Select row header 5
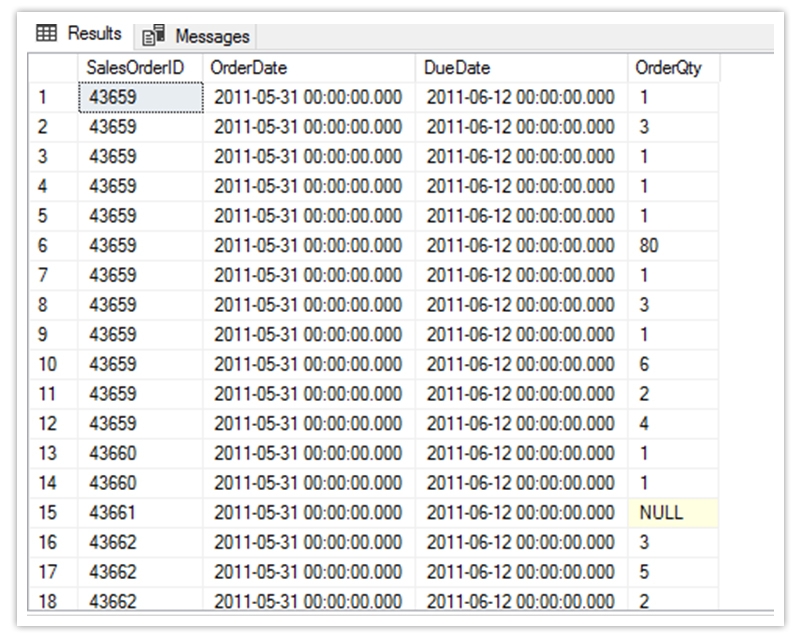 click(x=53, y=215)
